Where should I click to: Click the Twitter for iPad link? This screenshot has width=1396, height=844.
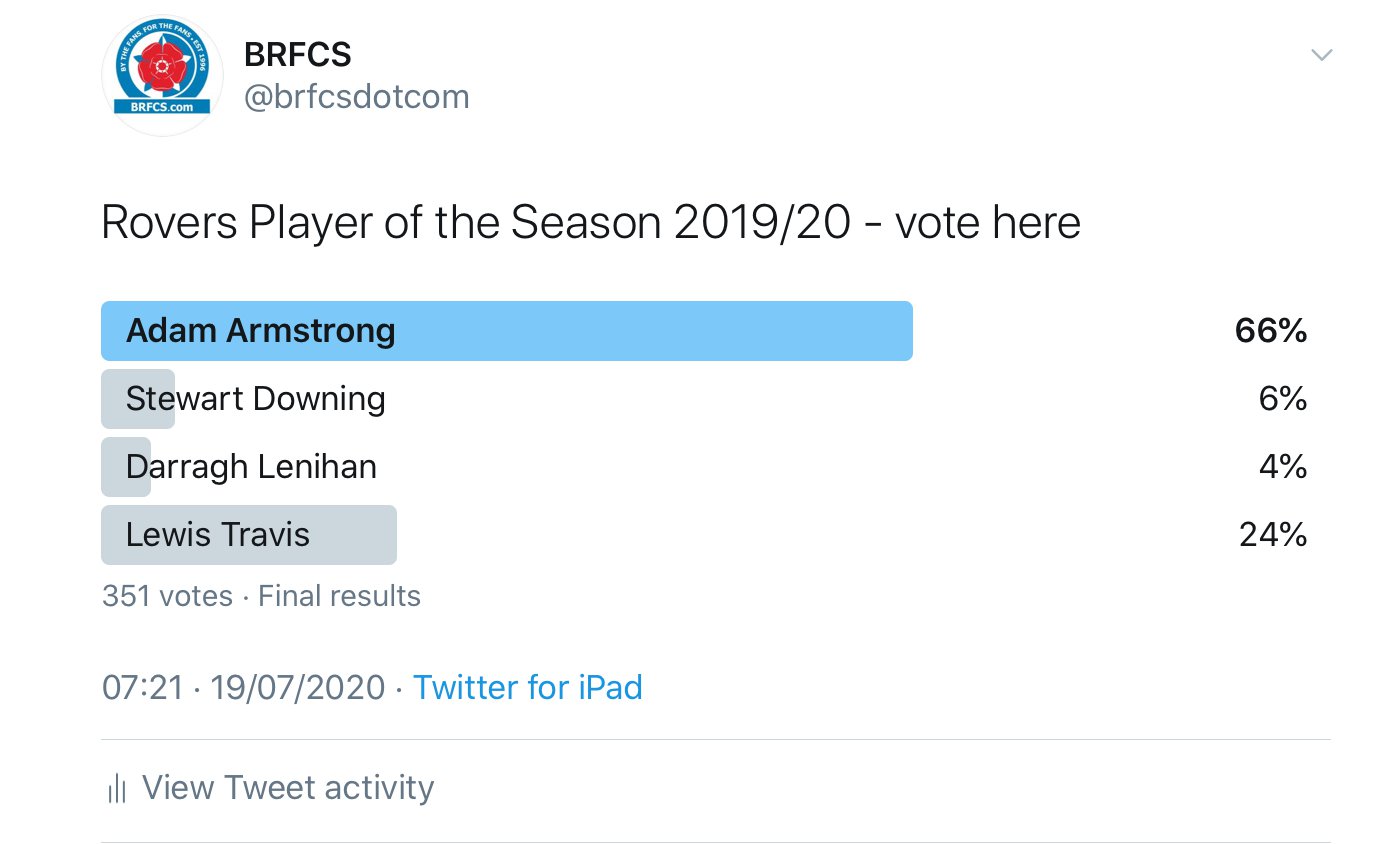[527, 688]
